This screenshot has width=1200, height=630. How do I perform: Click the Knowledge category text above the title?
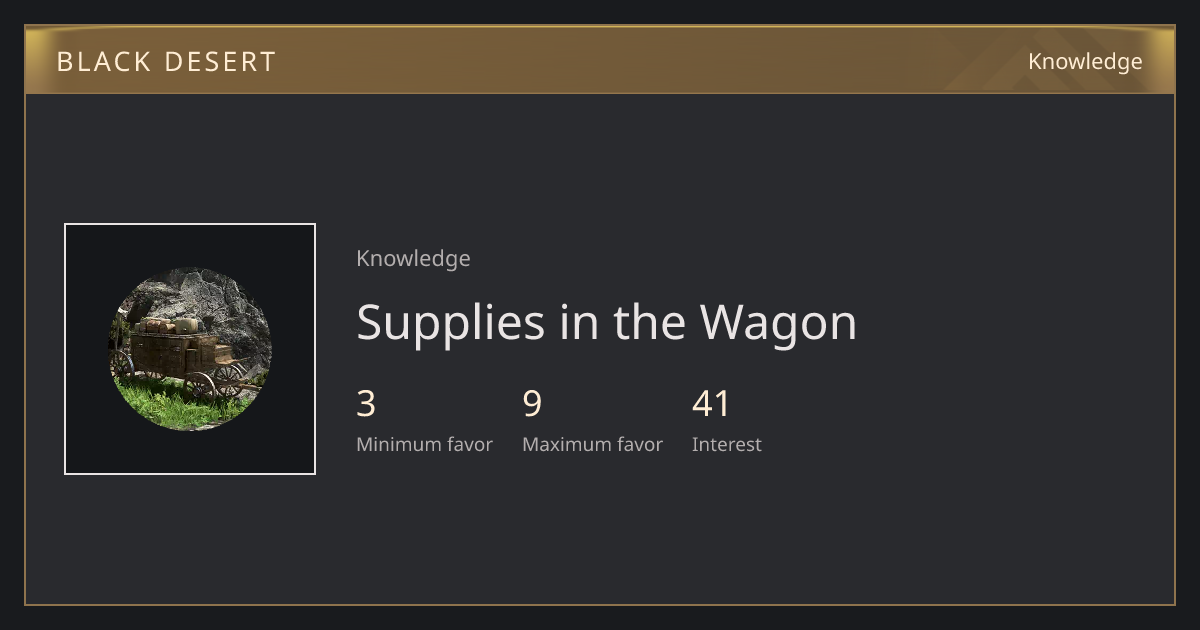(x=413, y=258)
